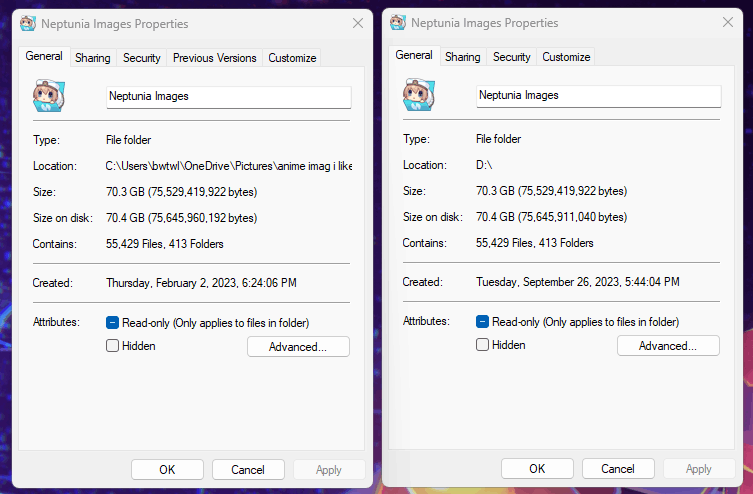Click the title bar folder icon in the left Properties window

coord(28,24)
